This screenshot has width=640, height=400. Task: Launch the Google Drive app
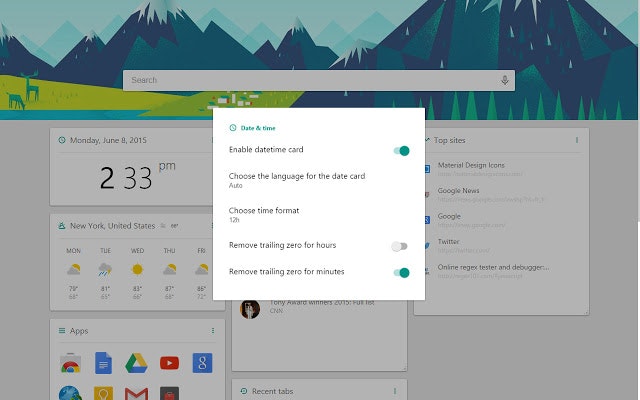[x=136, y=363]
